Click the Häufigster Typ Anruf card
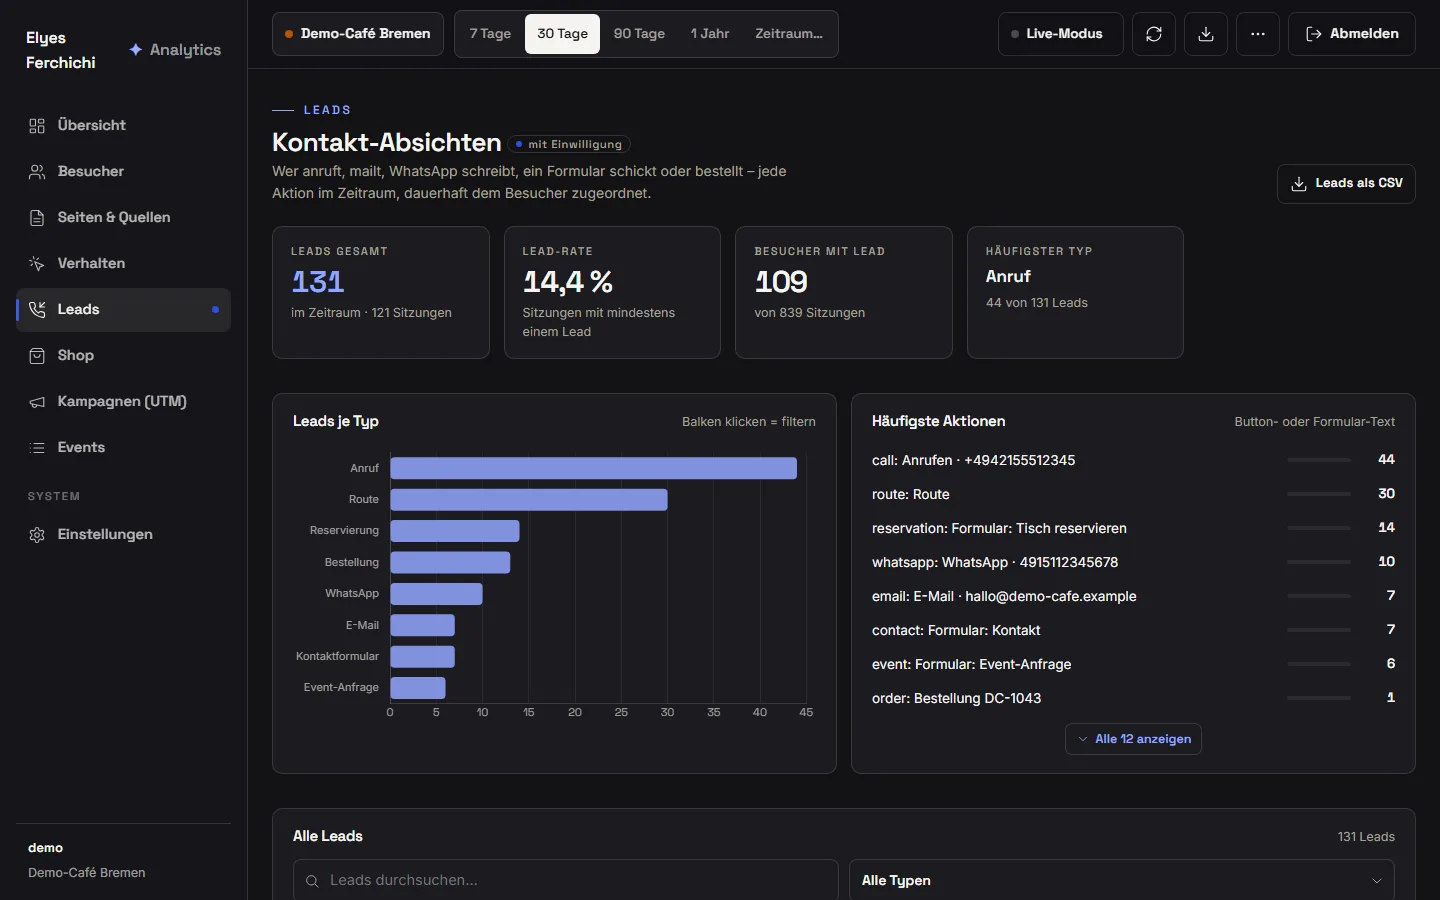Viewport: 1440px width, 900px height. tap(1075, 292)
